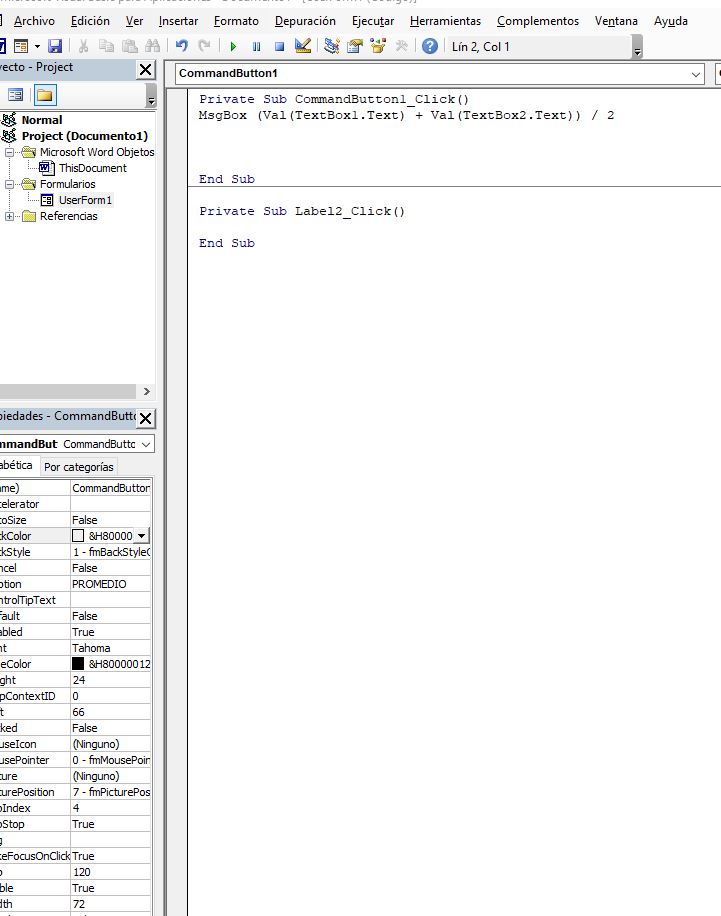Click the Save icon in the toolbar
Viewport: 721px width, 916px height.
click(55, 46)
